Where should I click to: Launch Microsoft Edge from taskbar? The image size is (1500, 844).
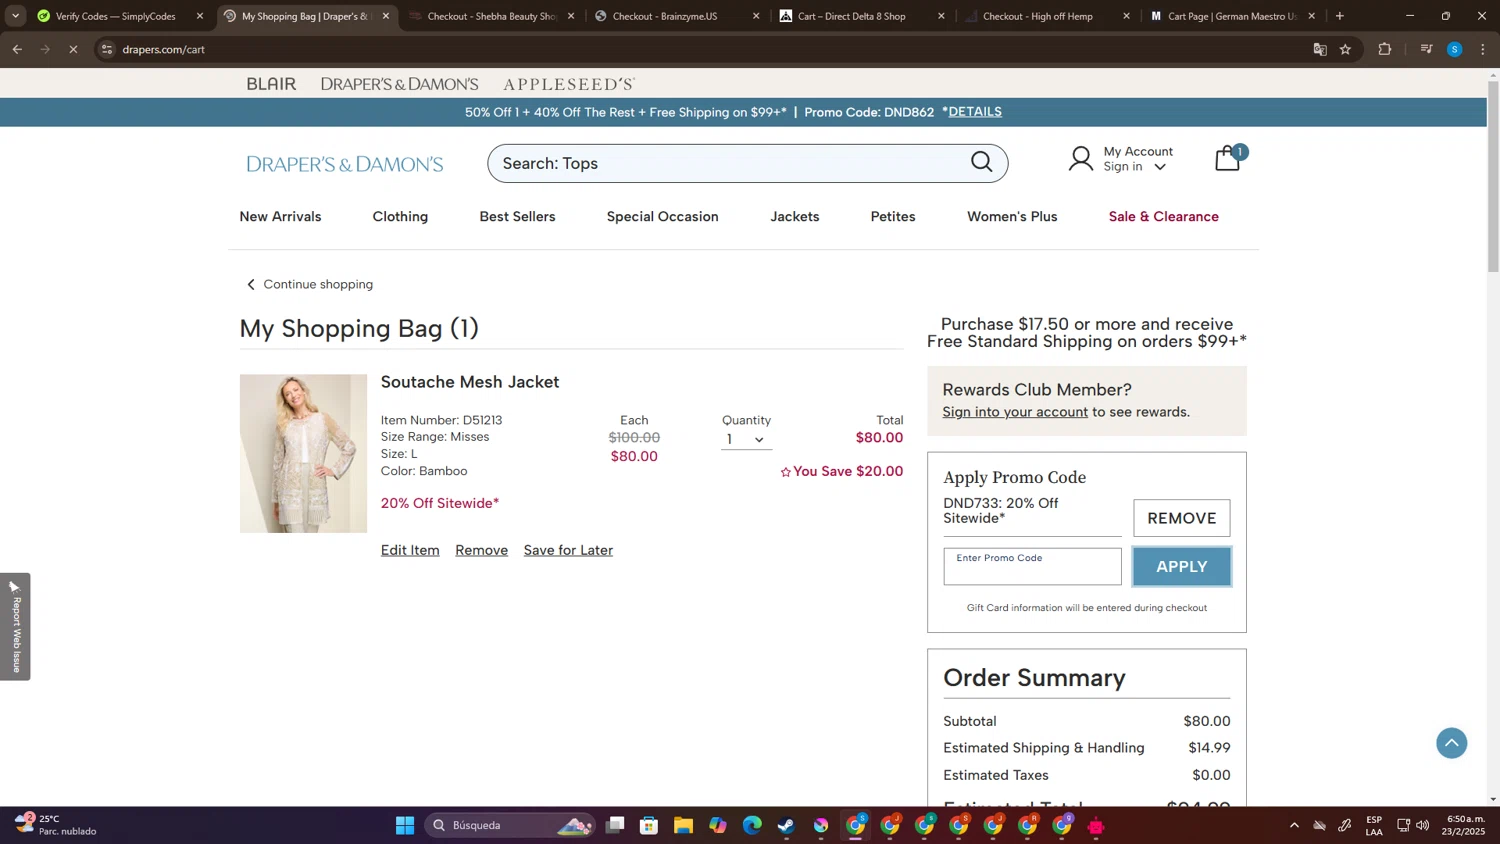[x=752, y=825]
